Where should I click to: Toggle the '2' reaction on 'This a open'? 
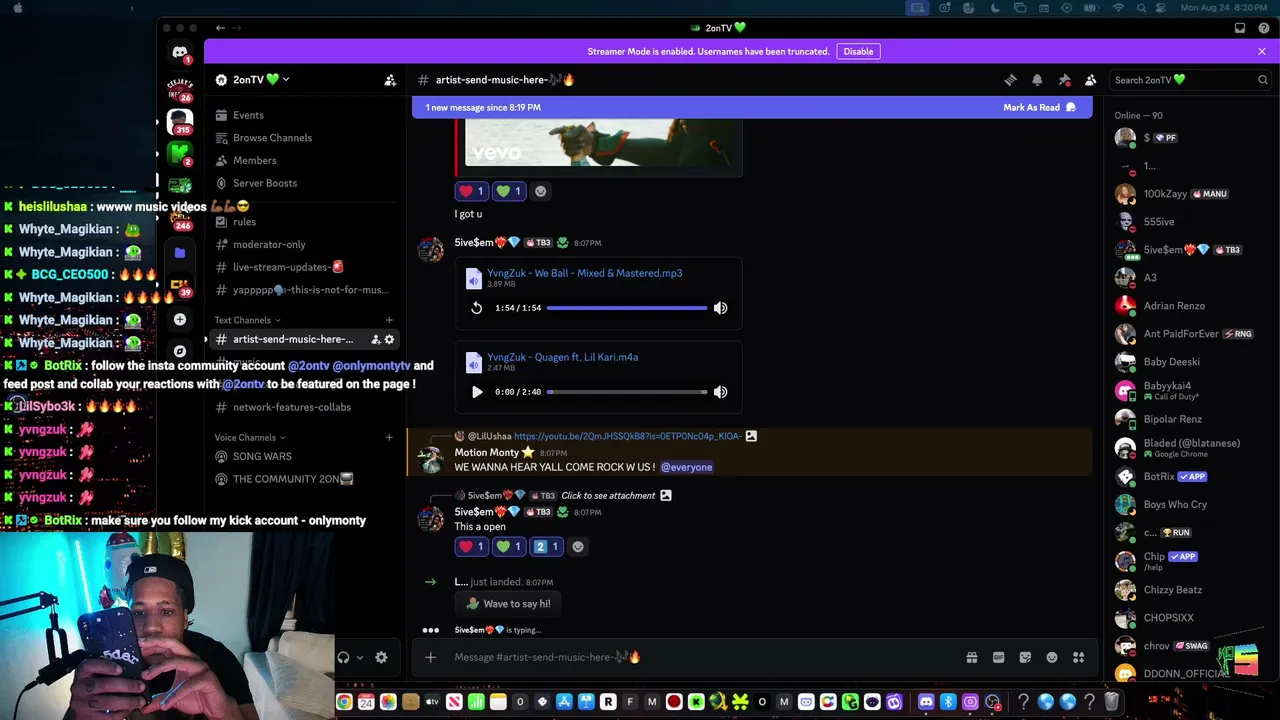546,546
